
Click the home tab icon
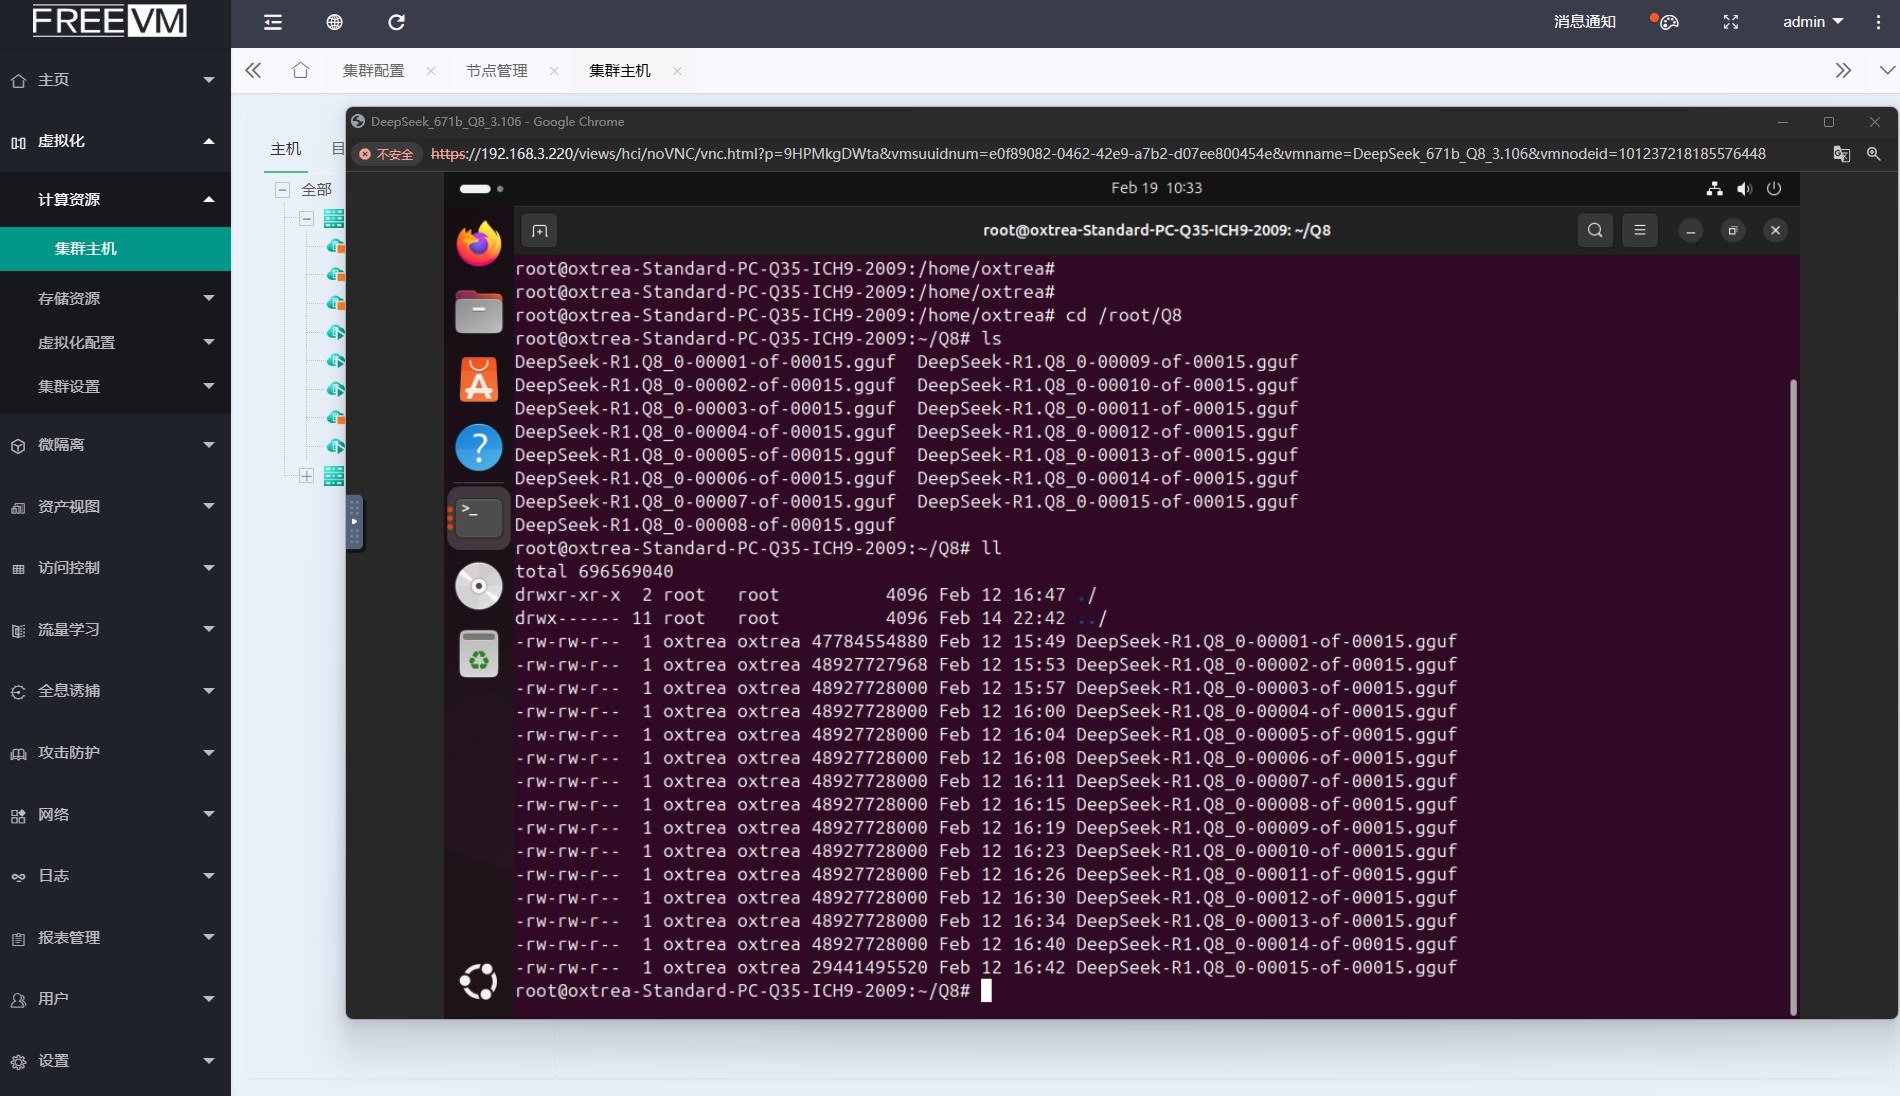click(300, 70)
